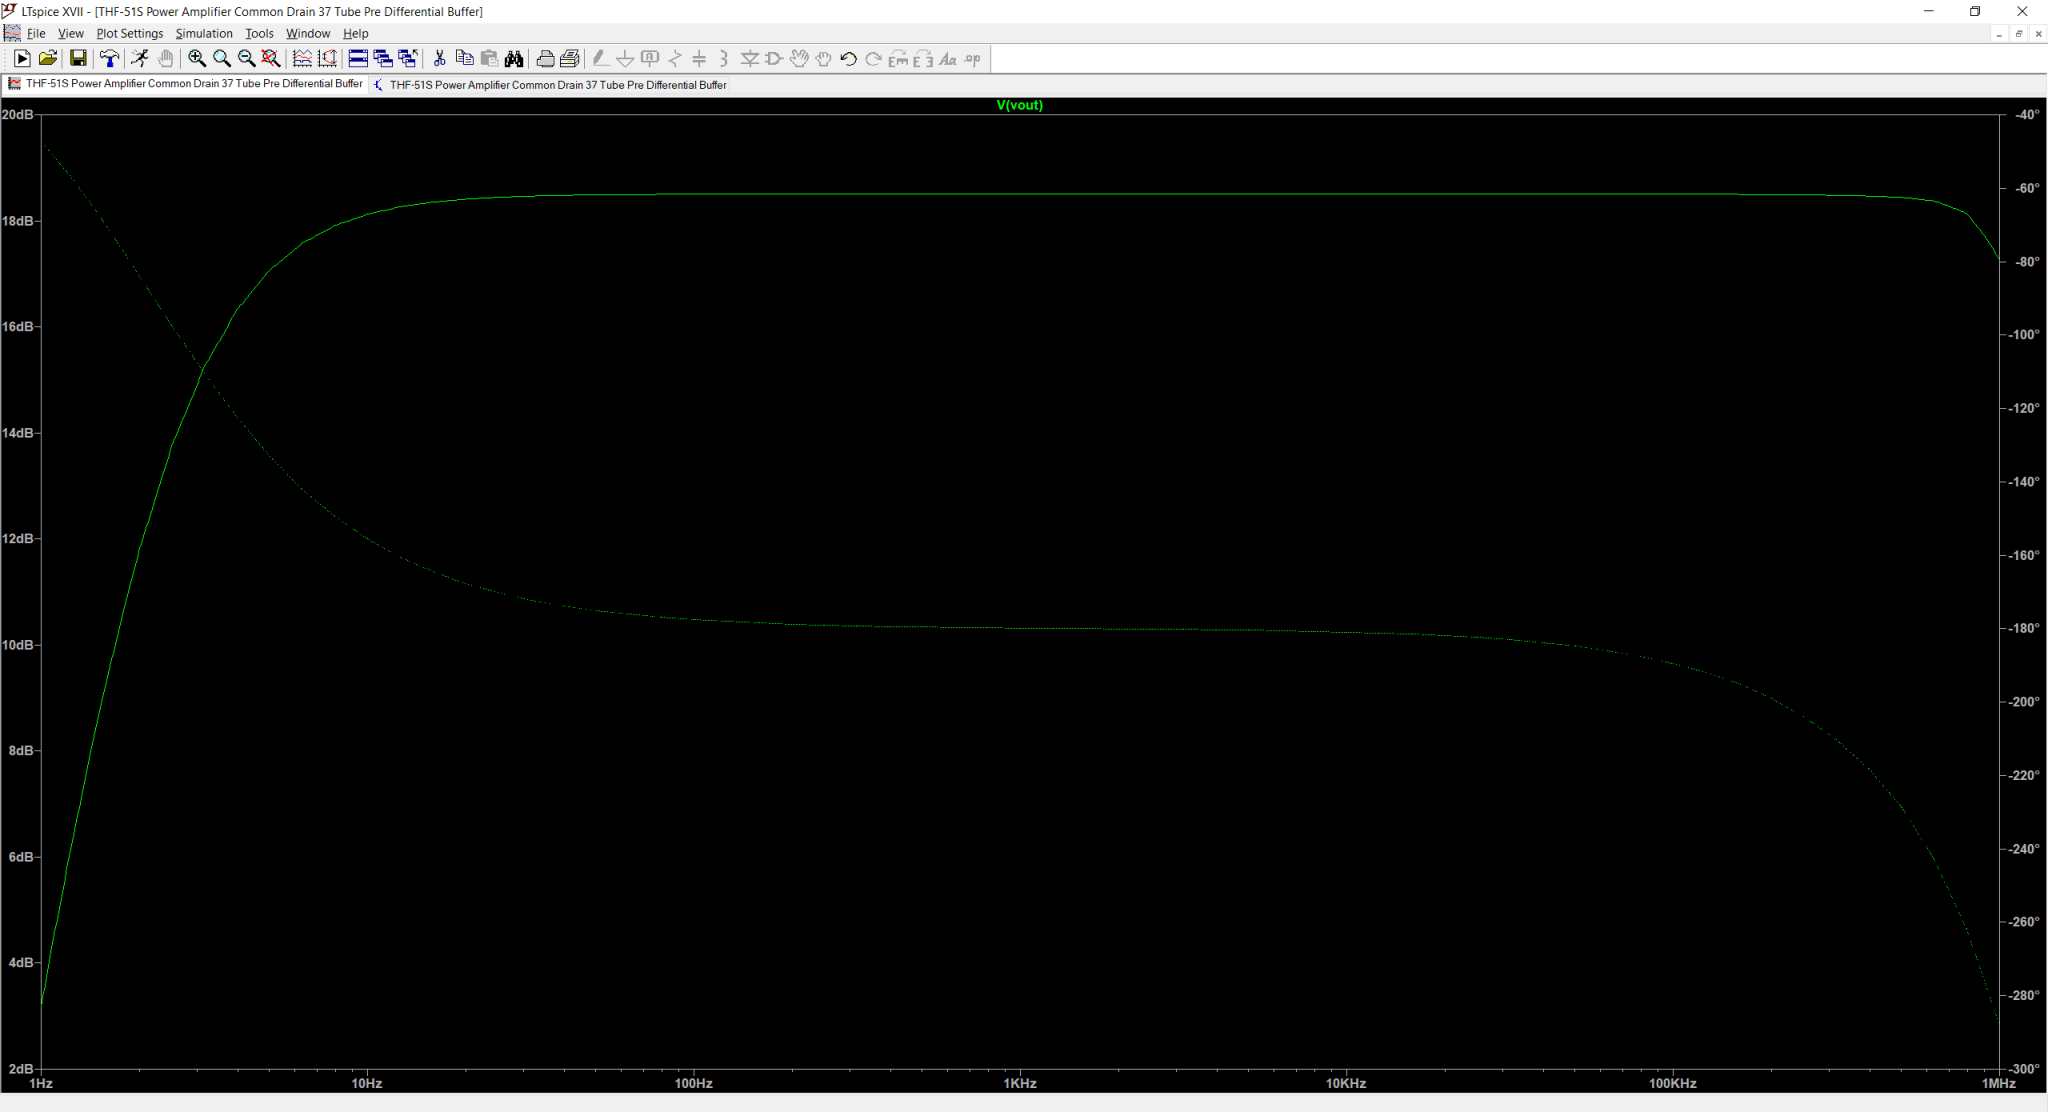The image size is (2048, 1112).
Task: Click the Place Ground icon
Action: click(625, 59)
